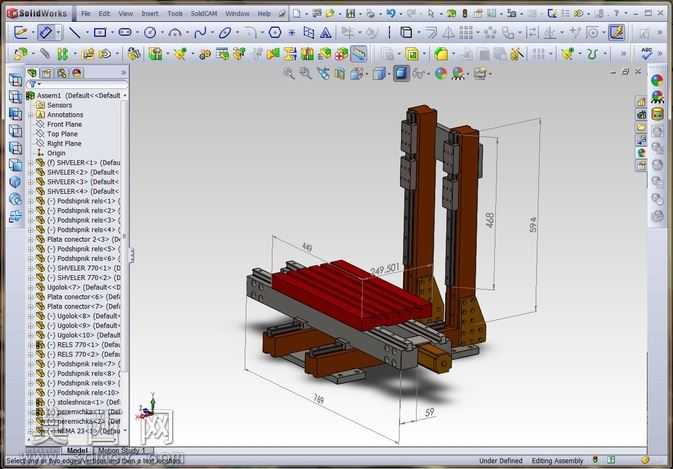Viewport: 673px width, 469px height.
Task: Toggle the Hide/Show Items glasses icon
Action: click(x=417, y=74)
